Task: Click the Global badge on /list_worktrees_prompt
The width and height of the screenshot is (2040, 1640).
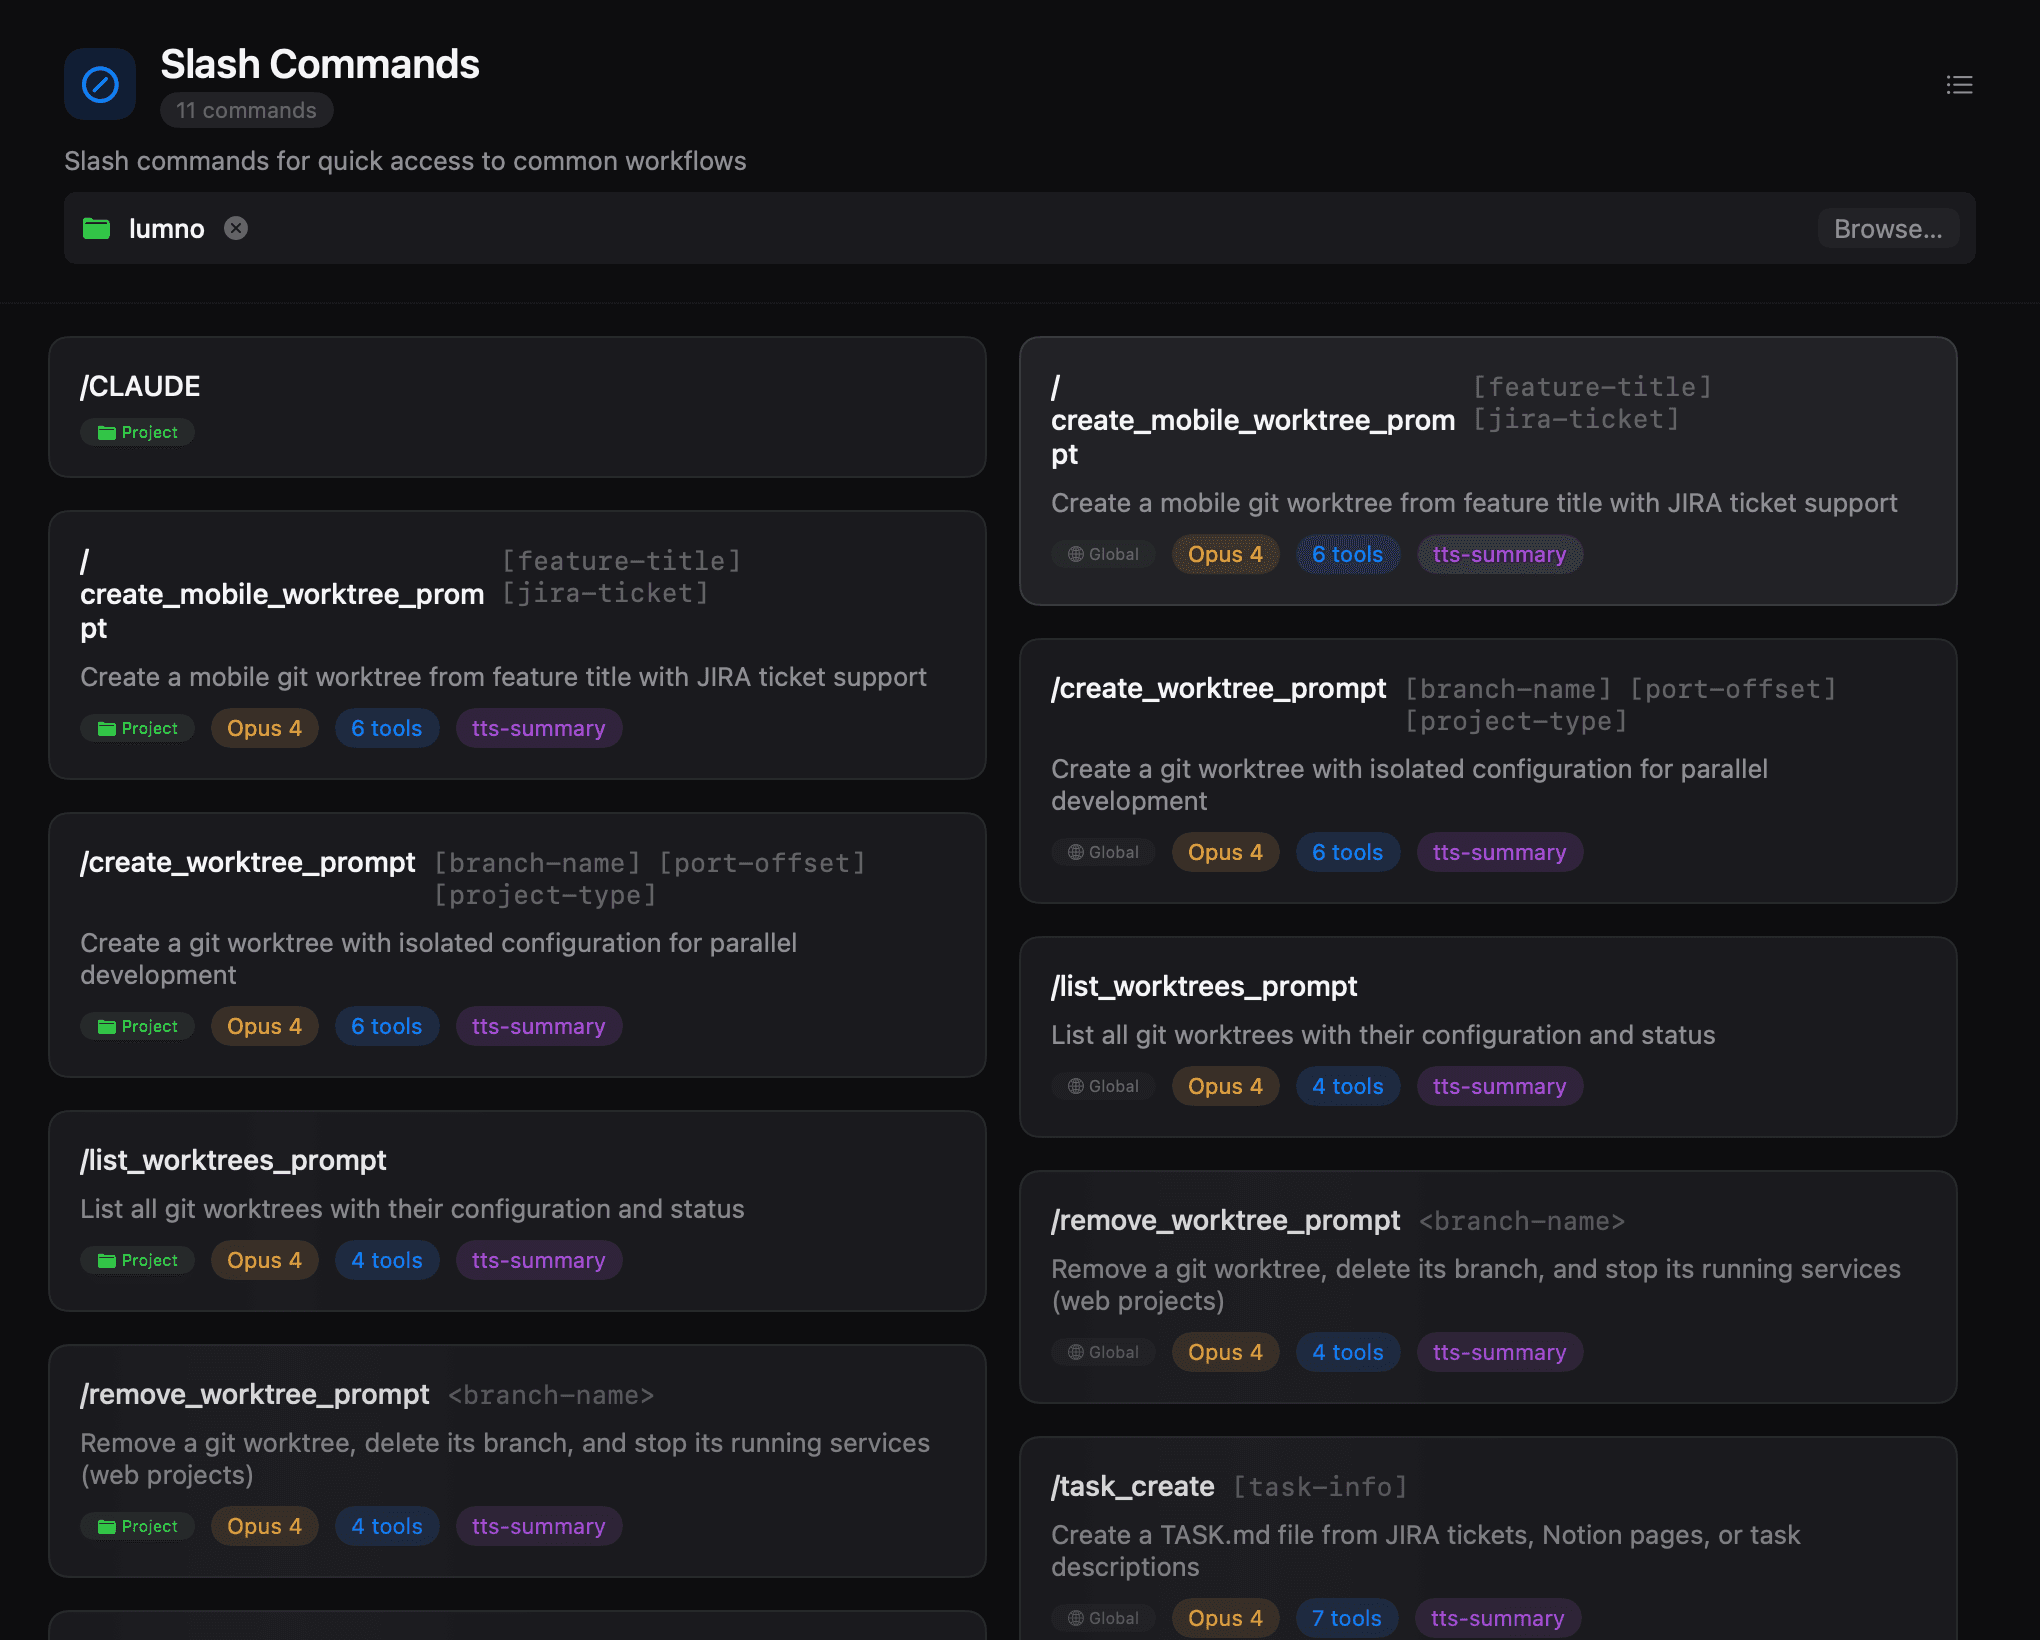Action: pos(1103,1086)
